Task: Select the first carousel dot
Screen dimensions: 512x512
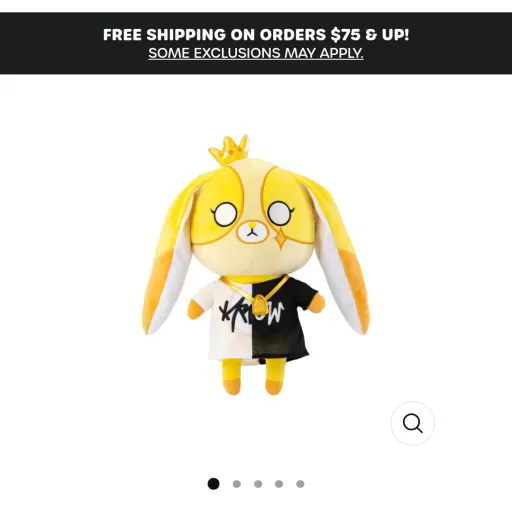Action: click(x=214, y=484)
